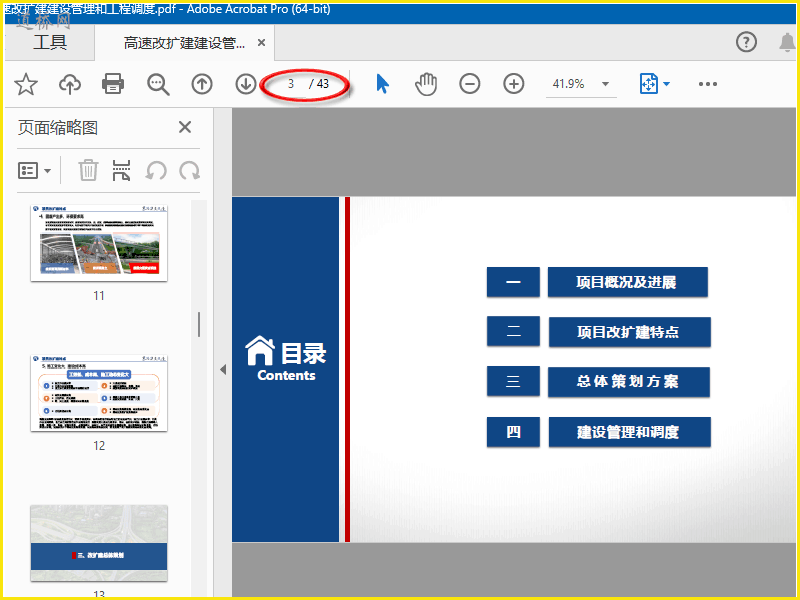800x600 pixels.
Task: Select the 高速改扩建建设管 document tab
Action: 184,43
